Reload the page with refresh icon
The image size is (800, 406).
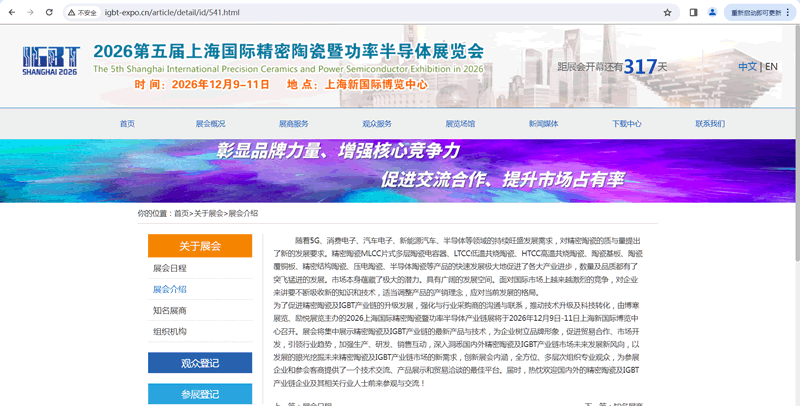50,13
